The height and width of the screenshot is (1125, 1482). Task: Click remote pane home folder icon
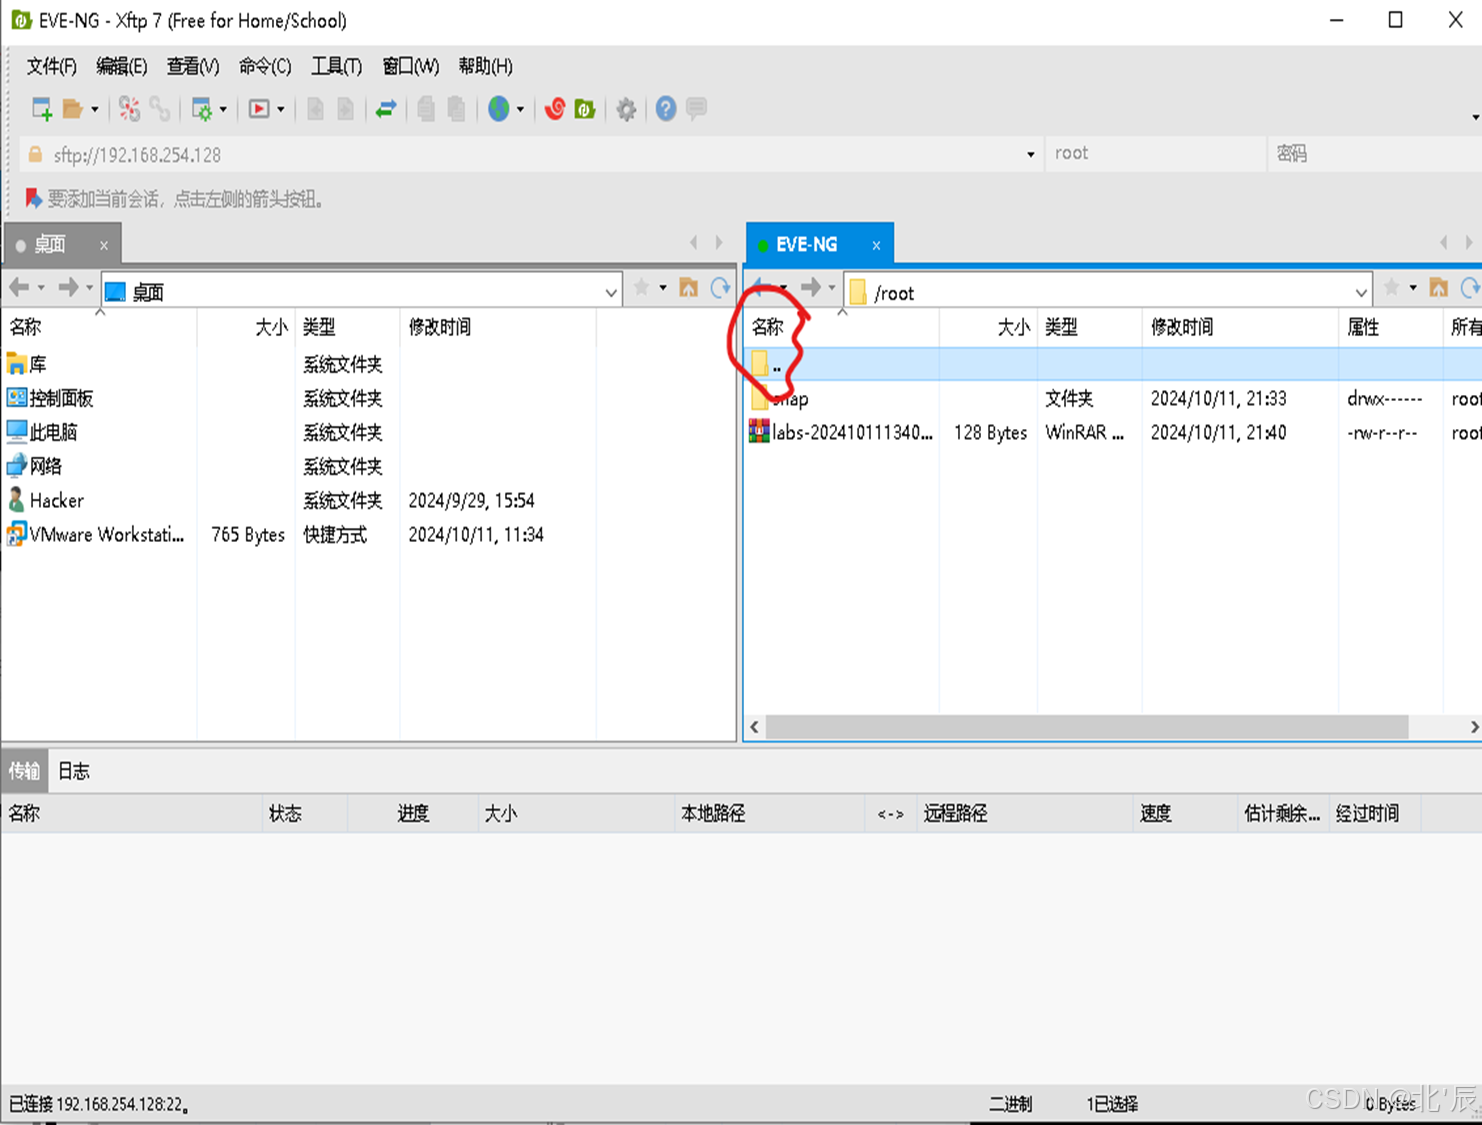tap(1439, 288)
